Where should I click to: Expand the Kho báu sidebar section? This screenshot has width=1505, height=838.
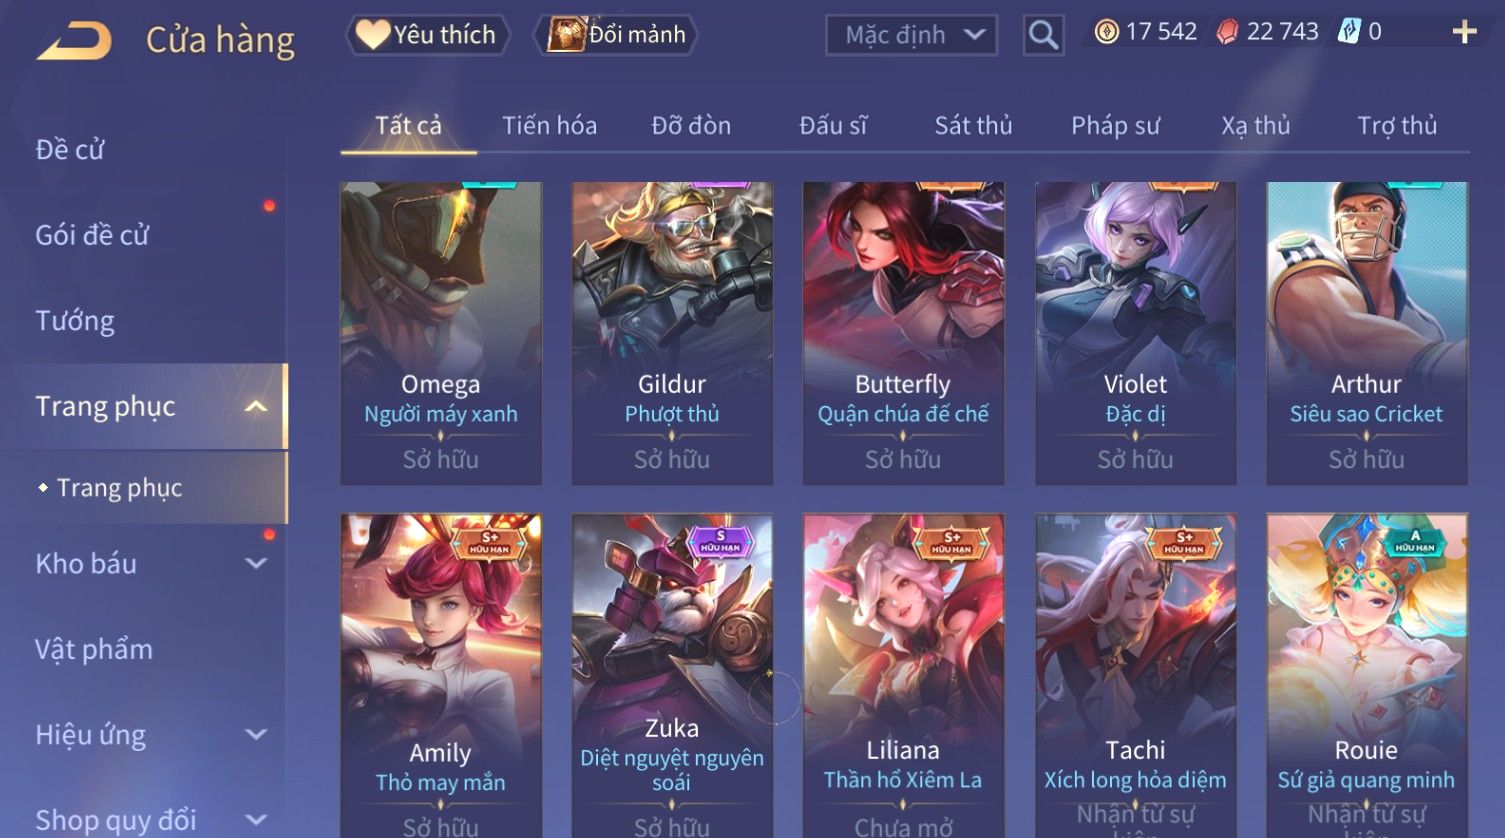coord(256,563)
